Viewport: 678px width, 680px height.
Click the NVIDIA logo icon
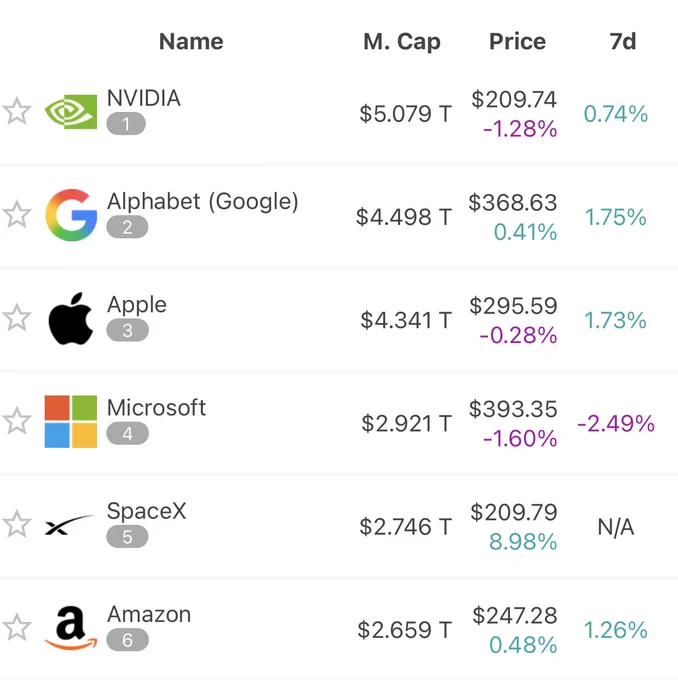[71, 111]
